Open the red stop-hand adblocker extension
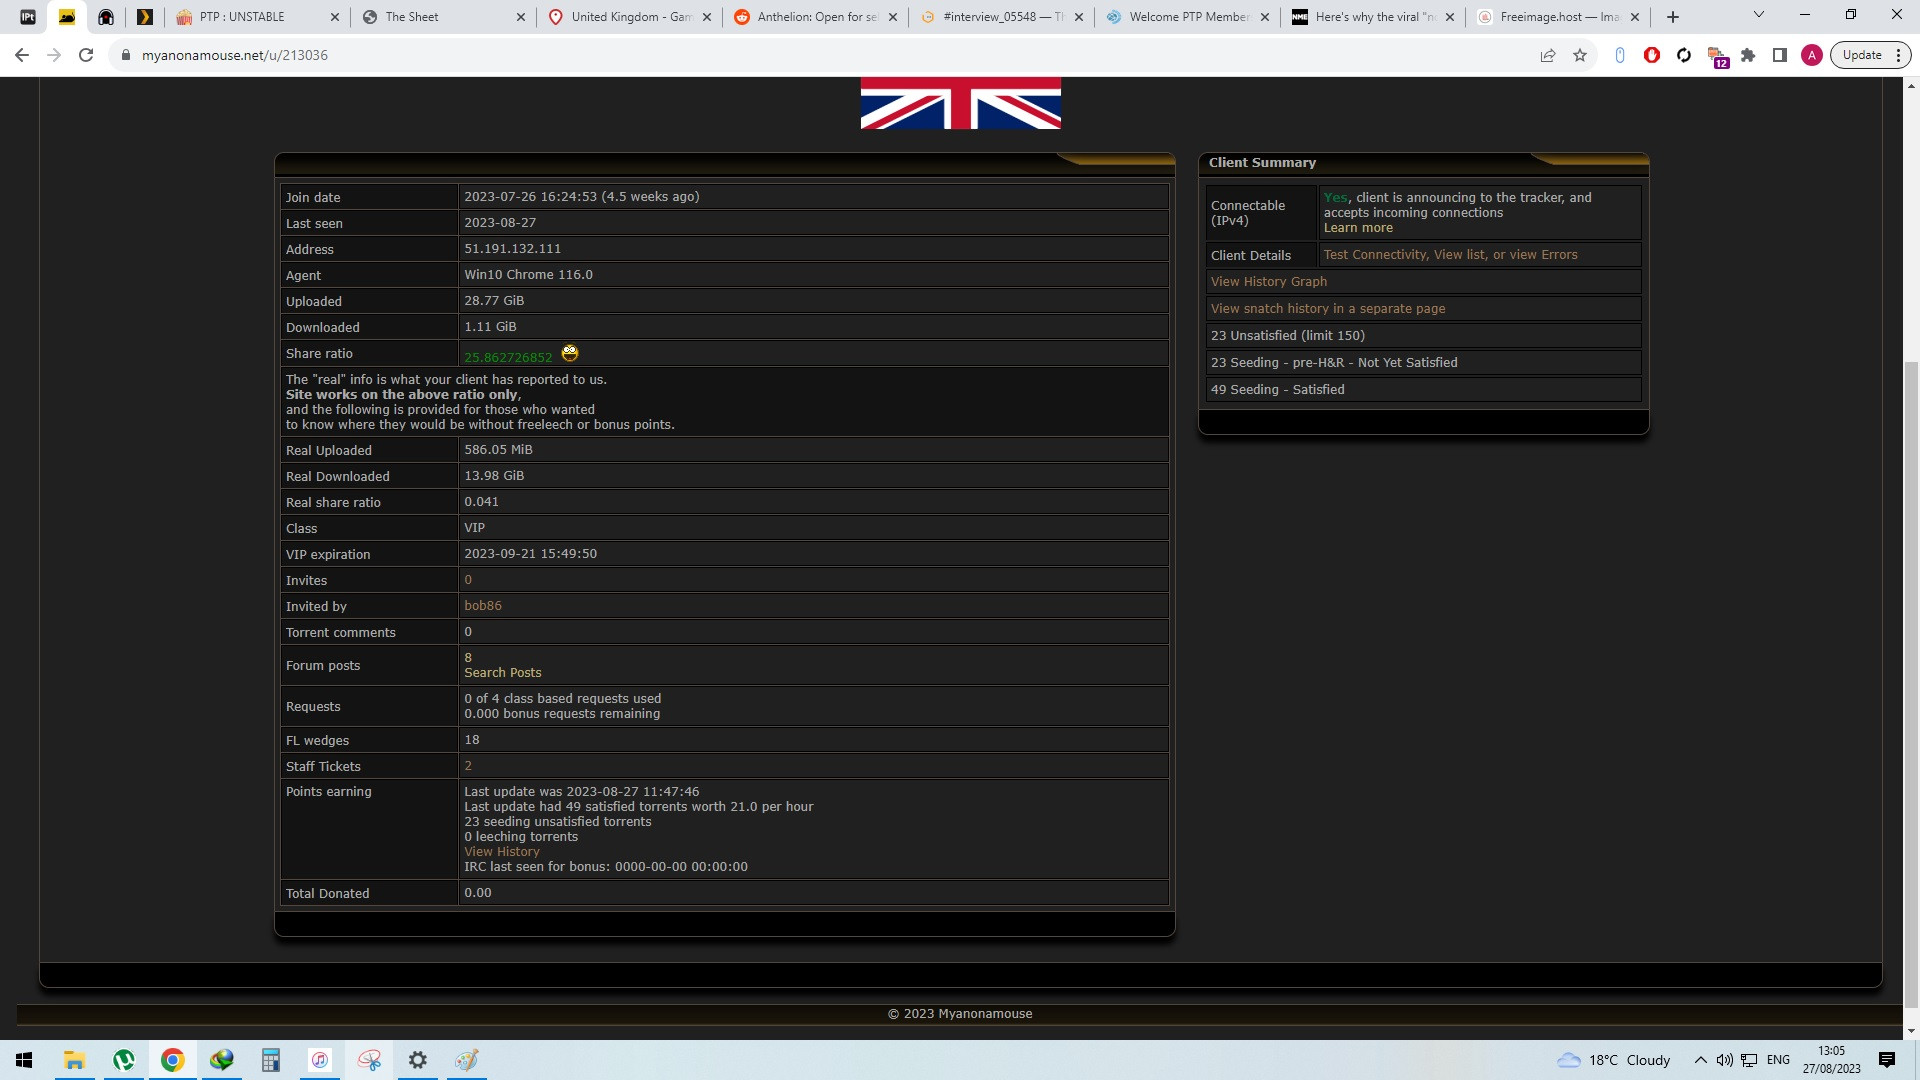This screenshot has height=1080, width=1920. (x=1652, y=55)
